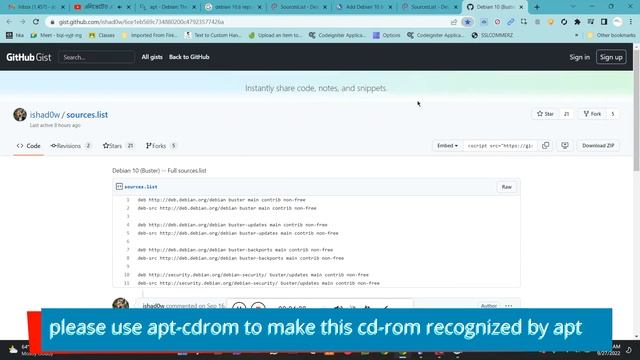Focus the gist Search field
This screenshot has width=640, height=360.
(97, 57)
